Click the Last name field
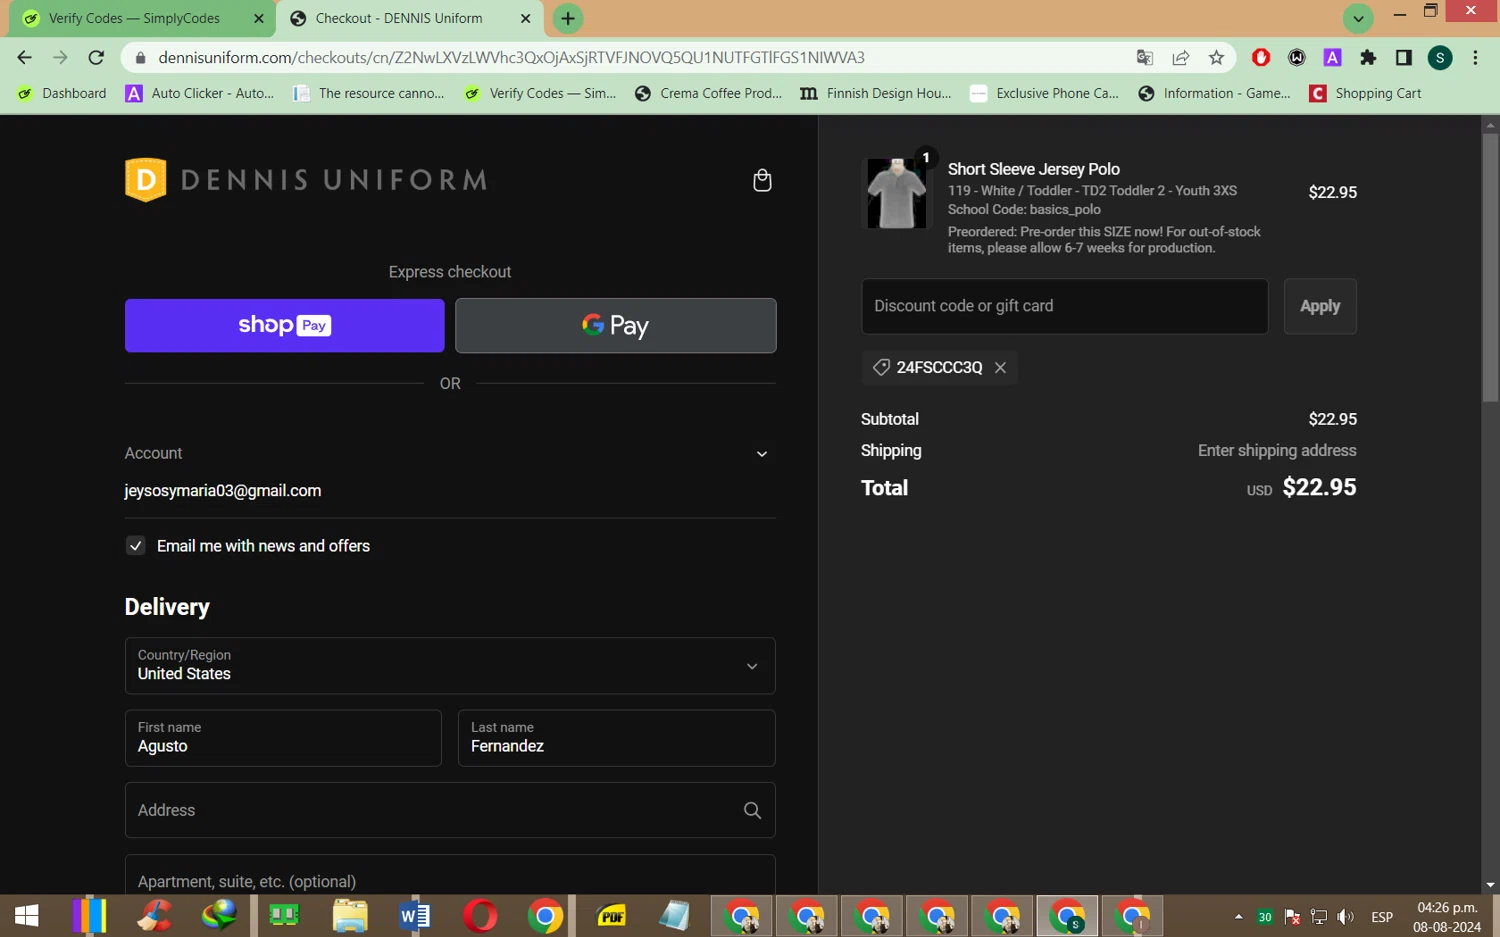Screen dimensions: 1500x937 tap(617, 738)
